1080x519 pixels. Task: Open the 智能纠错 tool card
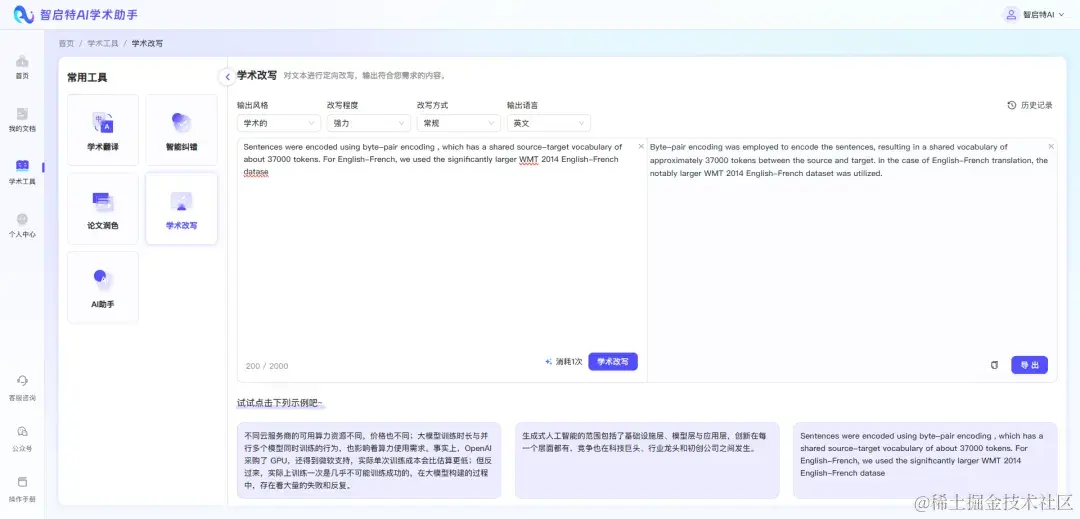pos(181,130)
